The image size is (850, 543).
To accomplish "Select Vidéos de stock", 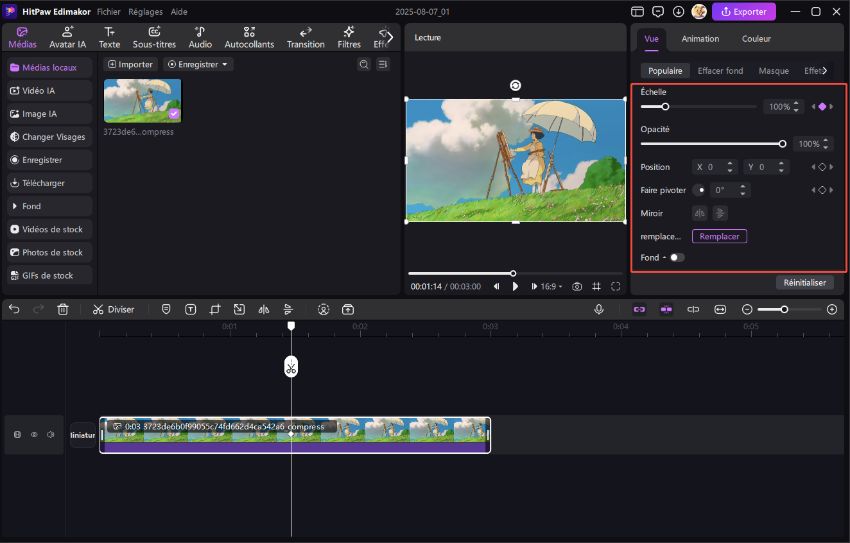I will 49,229.
